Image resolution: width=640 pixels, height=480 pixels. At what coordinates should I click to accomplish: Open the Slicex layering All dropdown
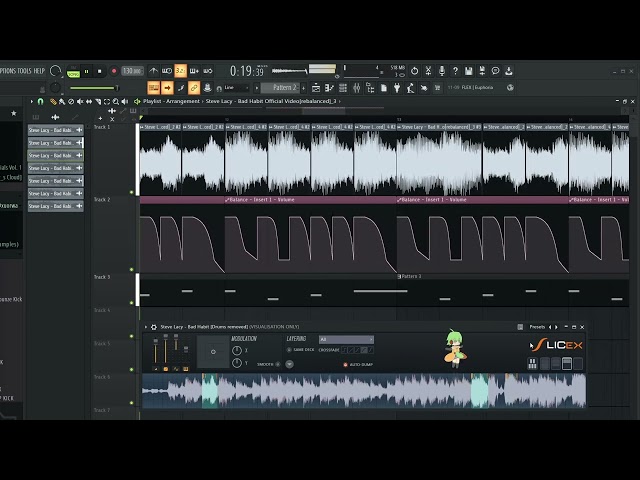click(346, 340)
